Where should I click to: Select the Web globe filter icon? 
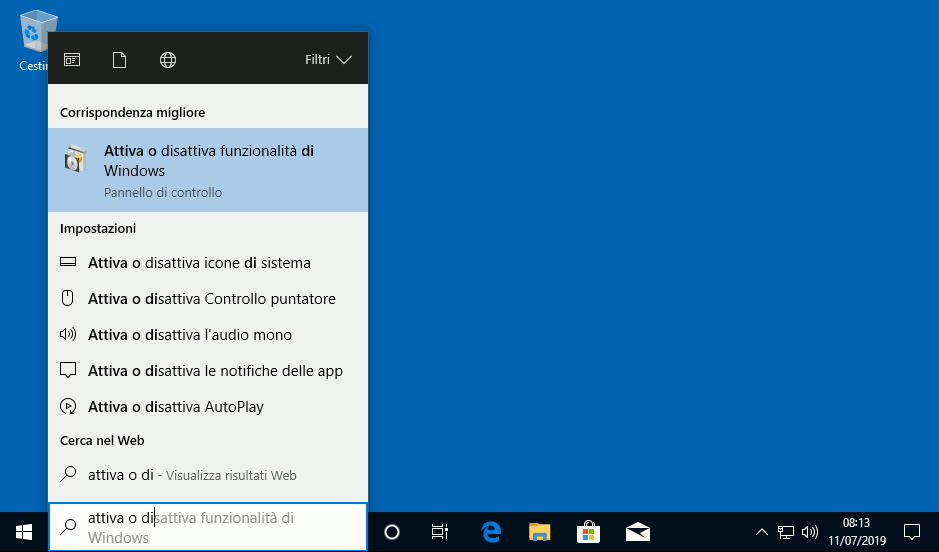[168, 60]
